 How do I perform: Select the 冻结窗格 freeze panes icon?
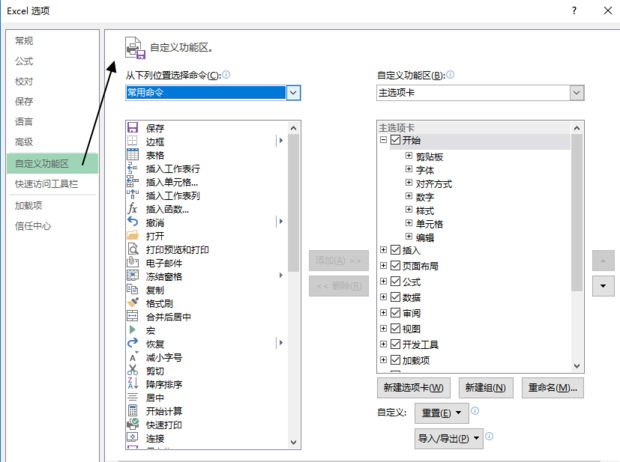[x=132, y=276]
